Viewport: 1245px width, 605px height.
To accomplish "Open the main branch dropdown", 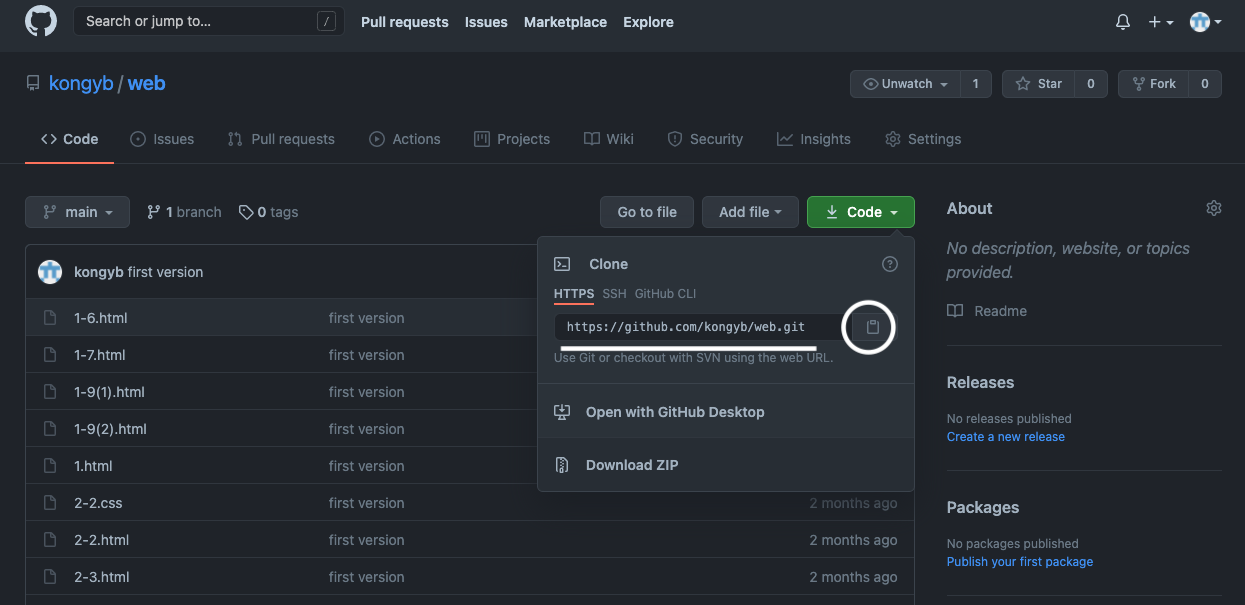I will (x=77, y=212).
